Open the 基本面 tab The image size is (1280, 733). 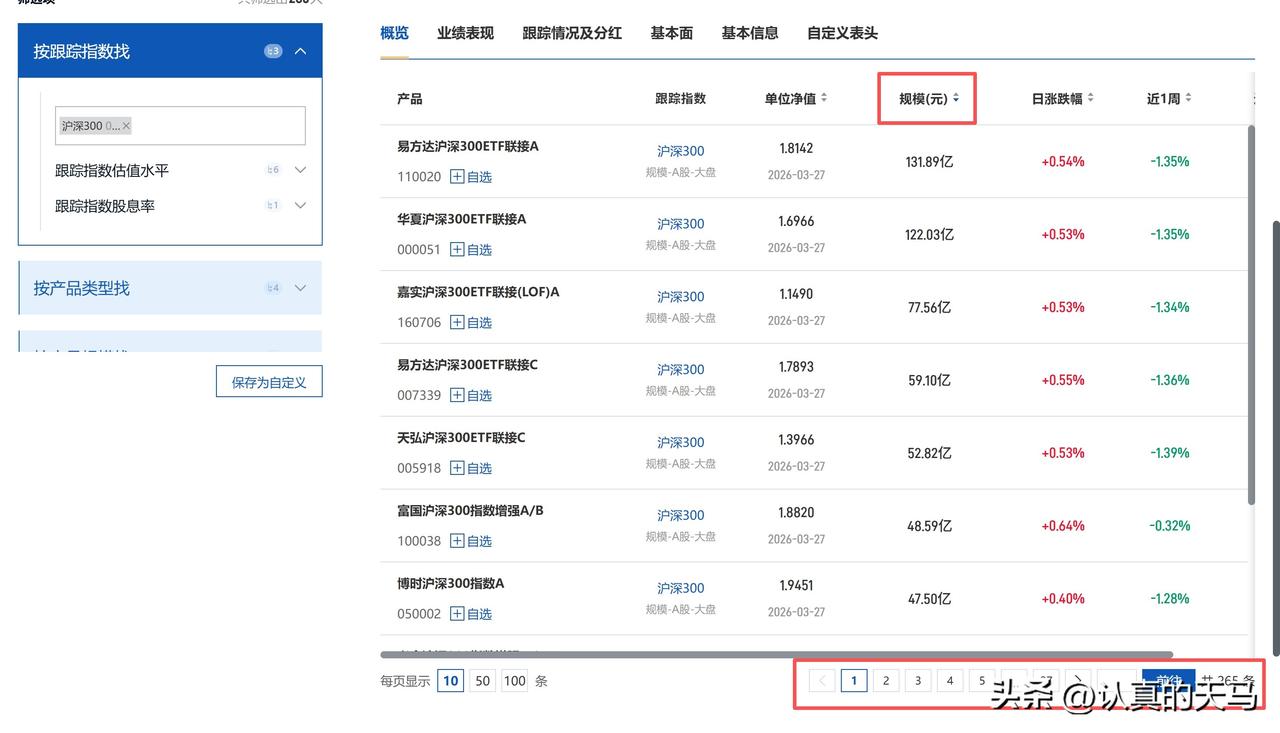tap(671, 33)
